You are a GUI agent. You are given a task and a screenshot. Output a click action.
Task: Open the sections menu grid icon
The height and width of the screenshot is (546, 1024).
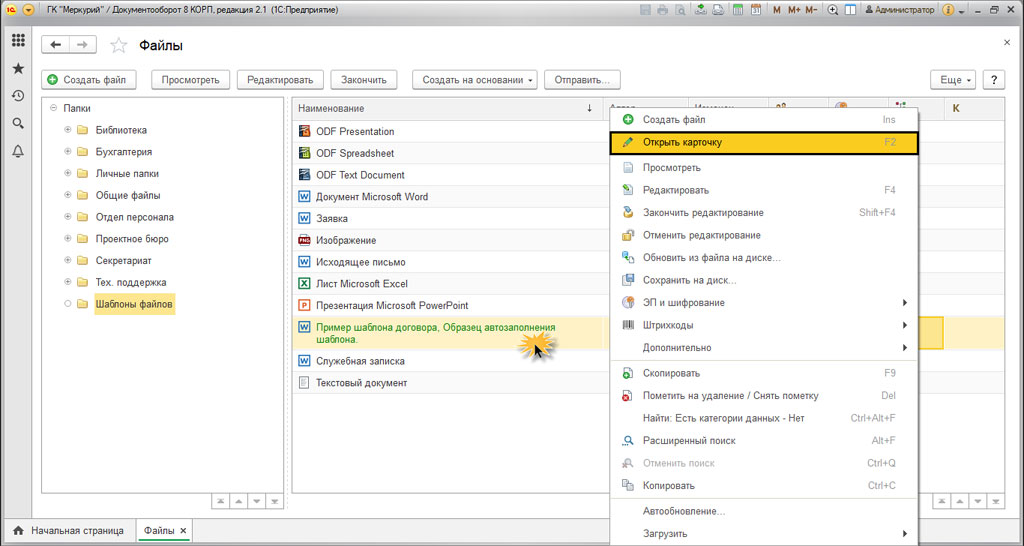tap(18, 41)
